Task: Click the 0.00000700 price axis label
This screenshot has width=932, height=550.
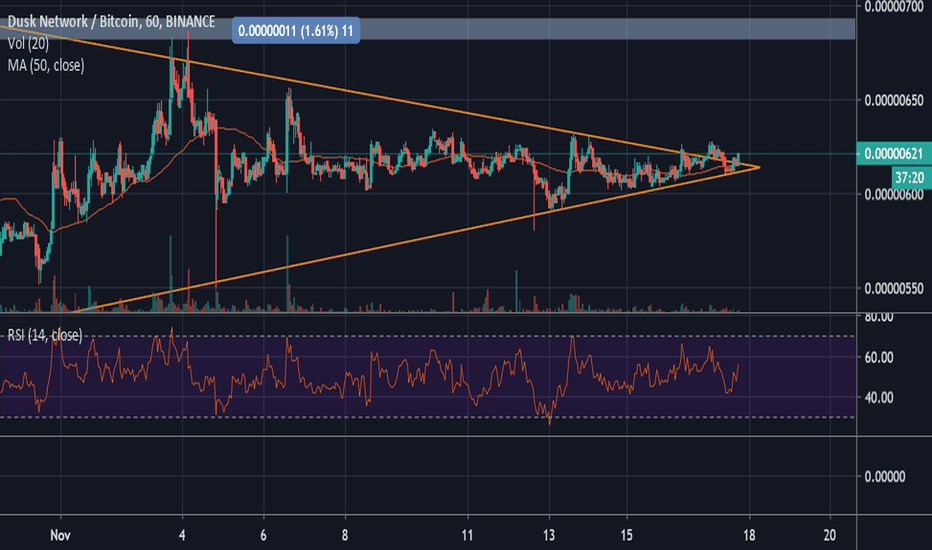Action: tap(894, 7)
